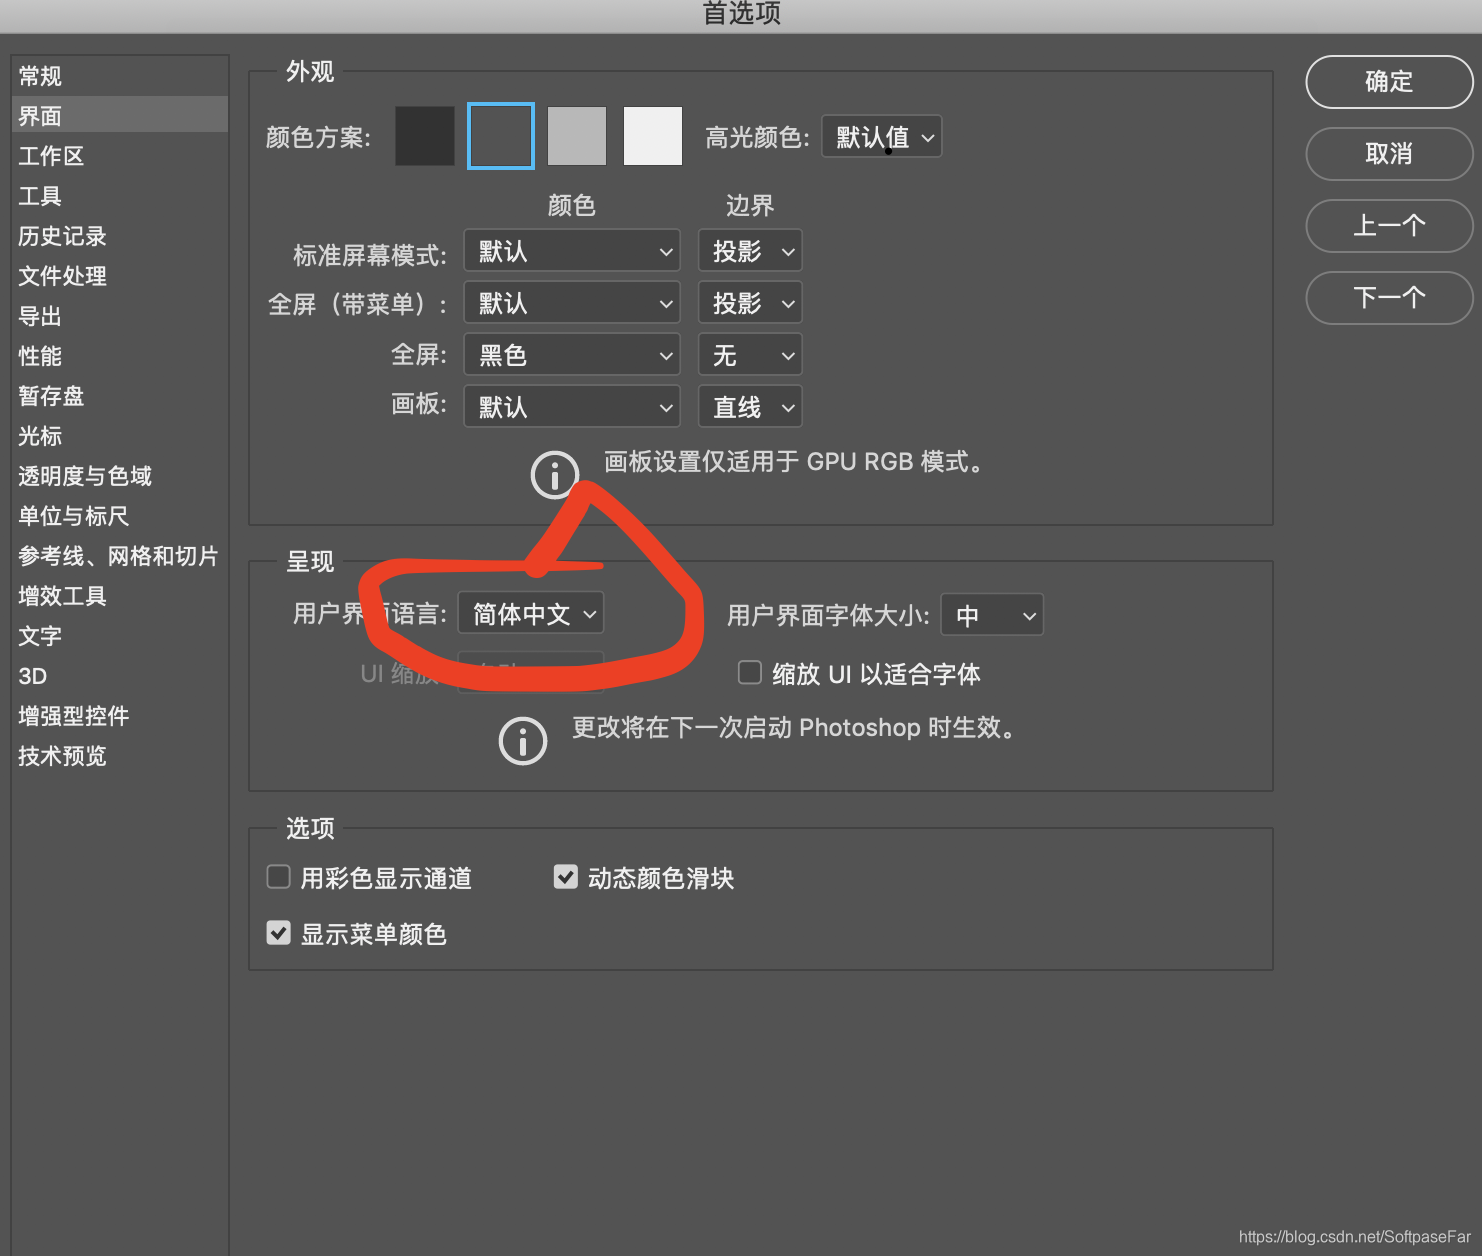Click the info icon beside 画板设置 note
Image resolution: width=1482 pixels, height=1256 pixels.
click(554, 475)
